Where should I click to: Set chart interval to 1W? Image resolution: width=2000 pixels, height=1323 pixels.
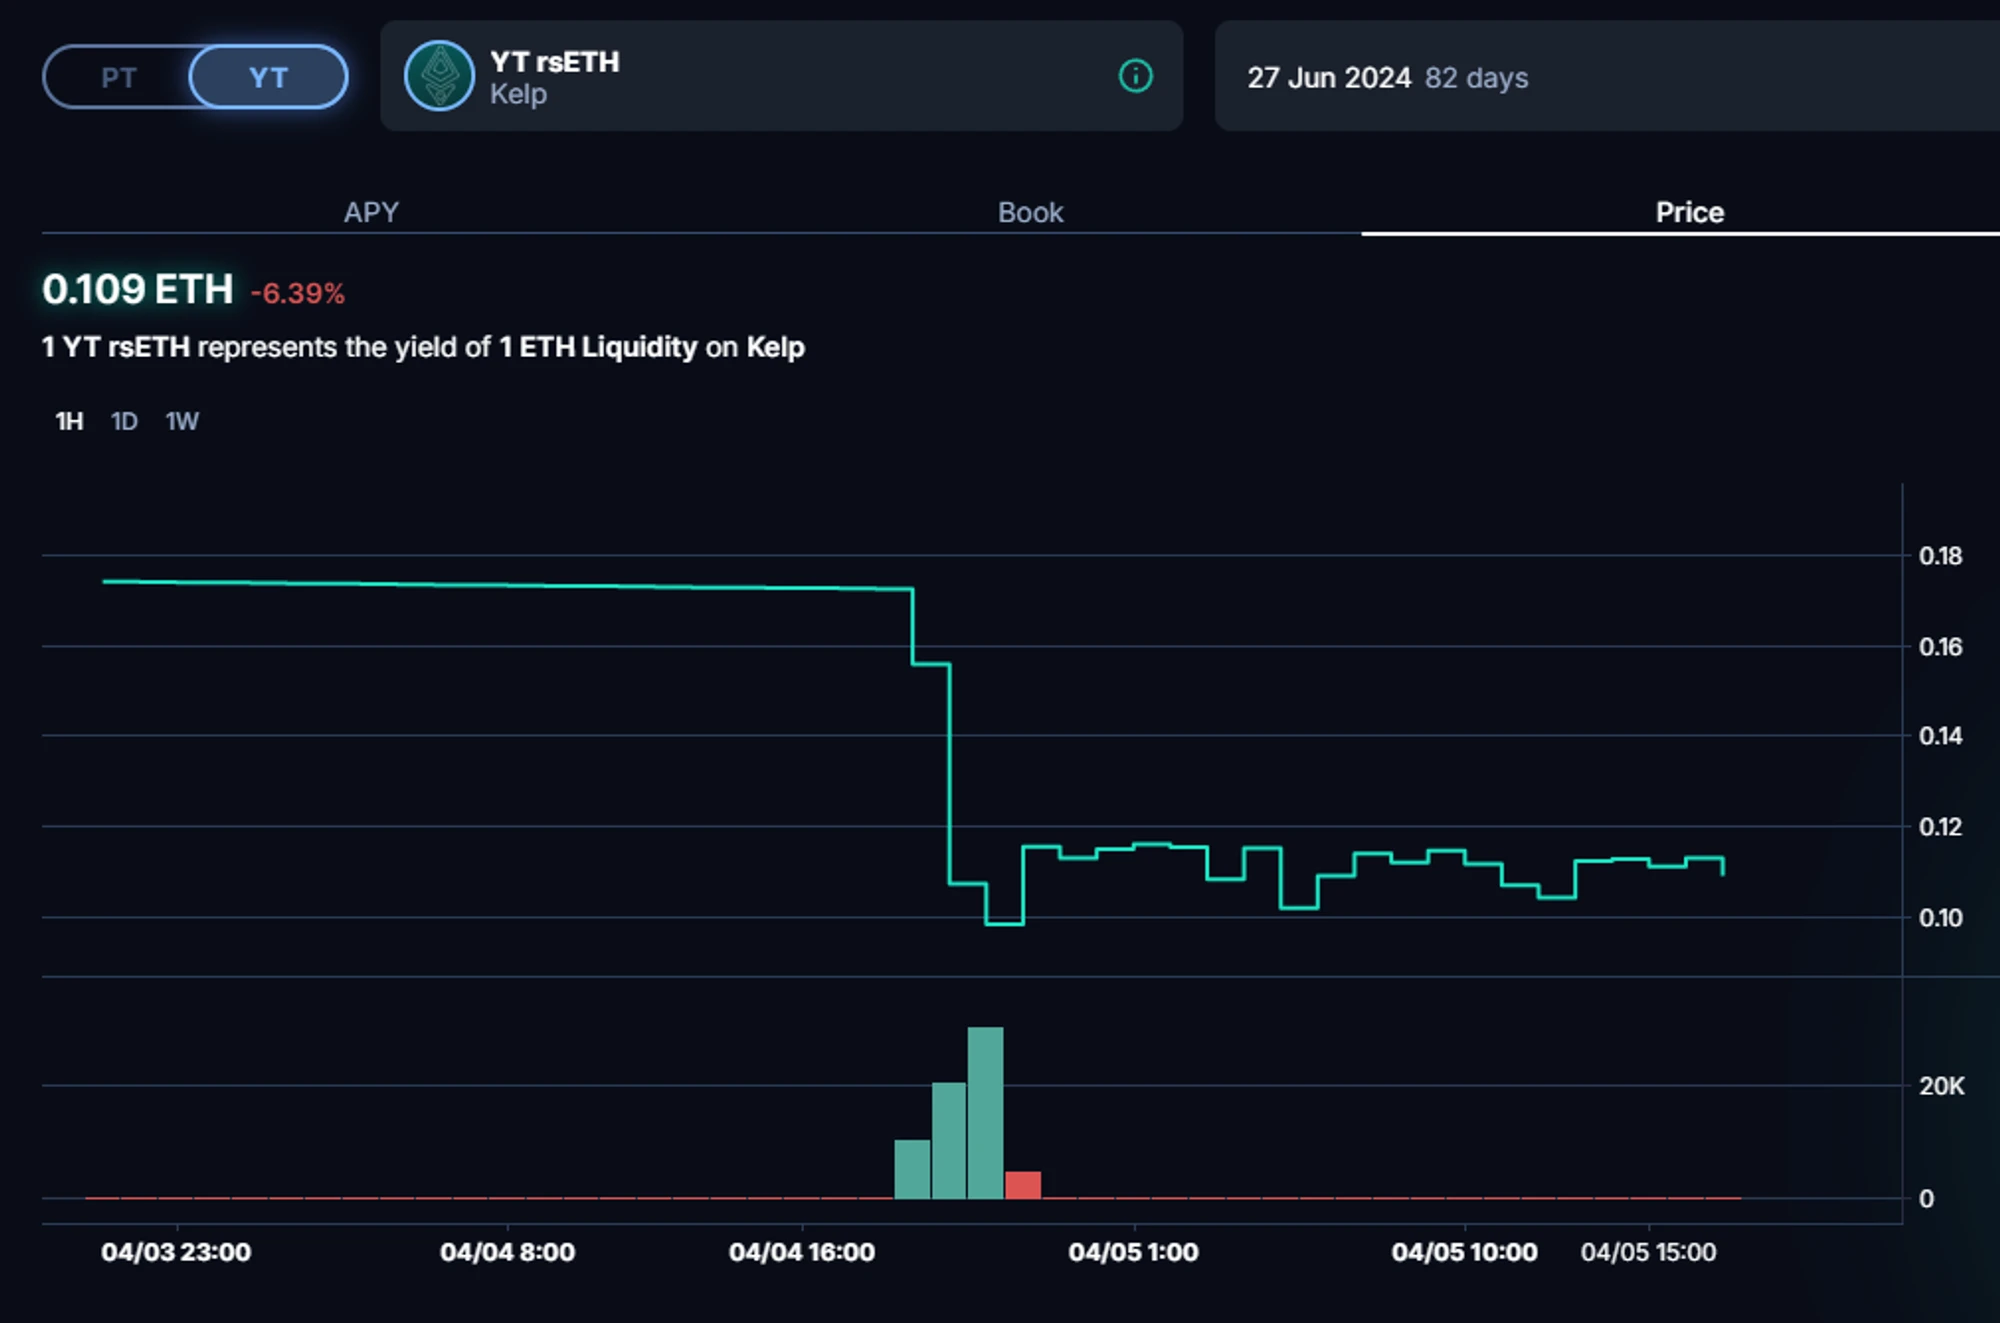point(182,421)
